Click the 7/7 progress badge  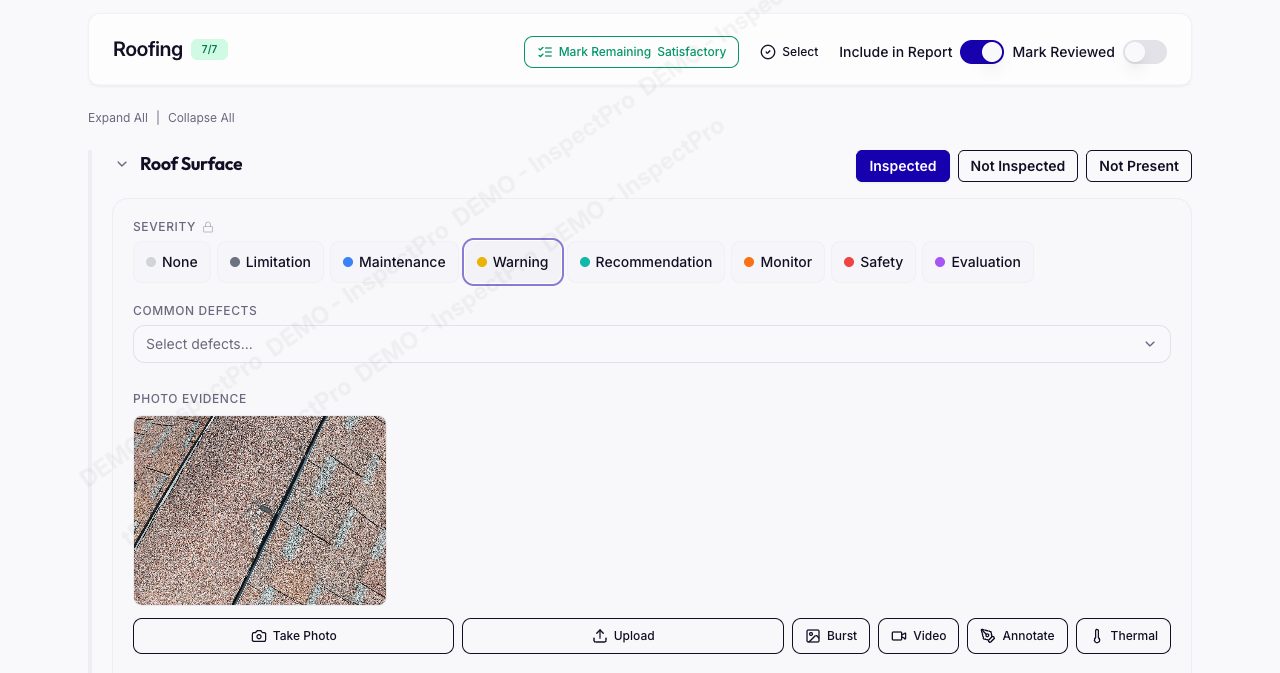click(x=210, y=49)
